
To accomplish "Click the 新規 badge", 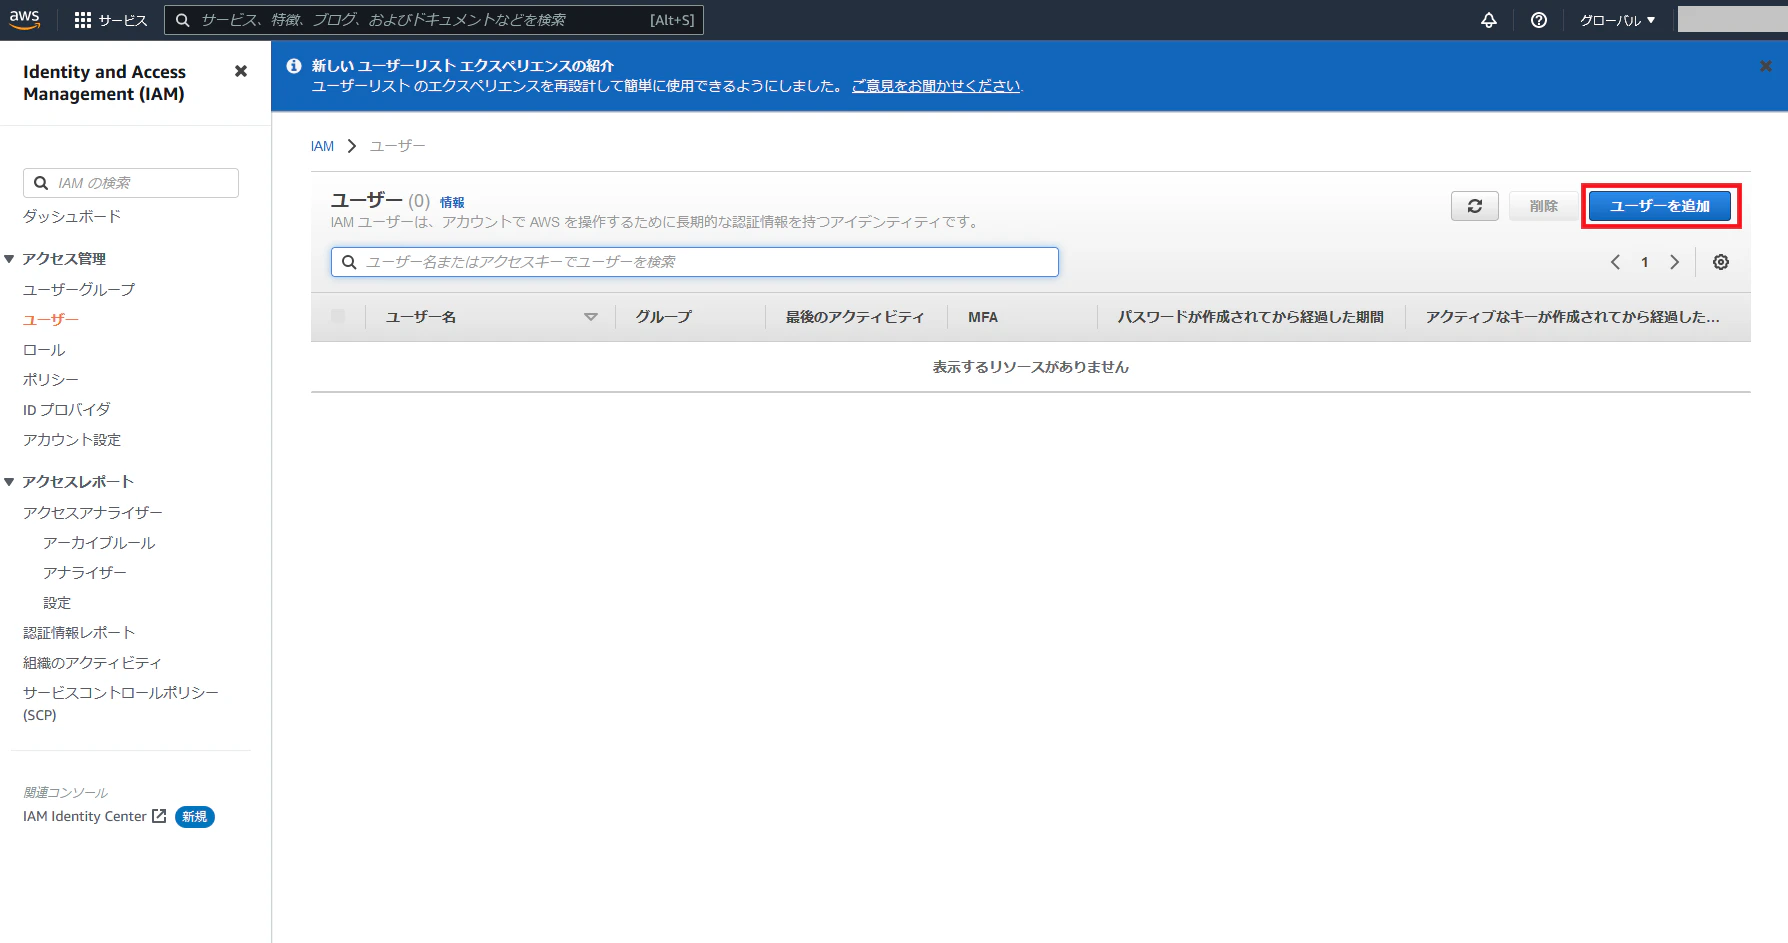I will 195,817.
